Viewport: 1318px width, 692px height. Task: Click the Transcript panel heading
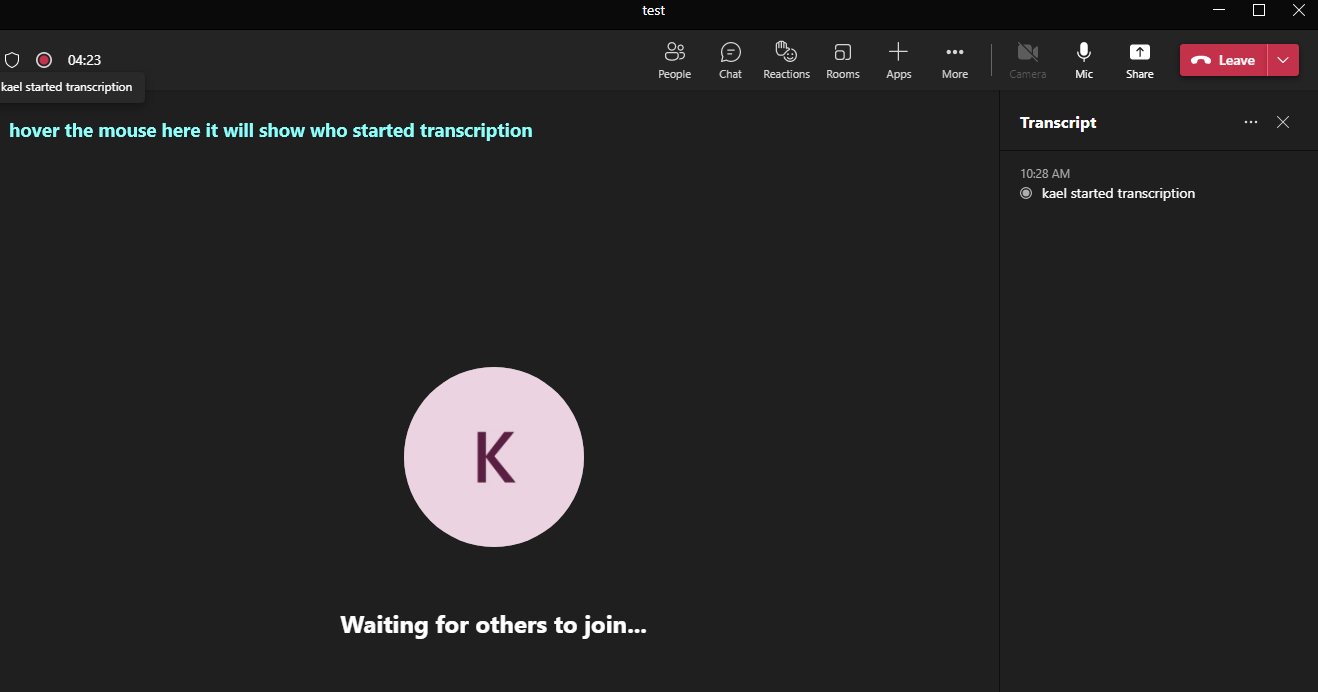click(1058, 122)
